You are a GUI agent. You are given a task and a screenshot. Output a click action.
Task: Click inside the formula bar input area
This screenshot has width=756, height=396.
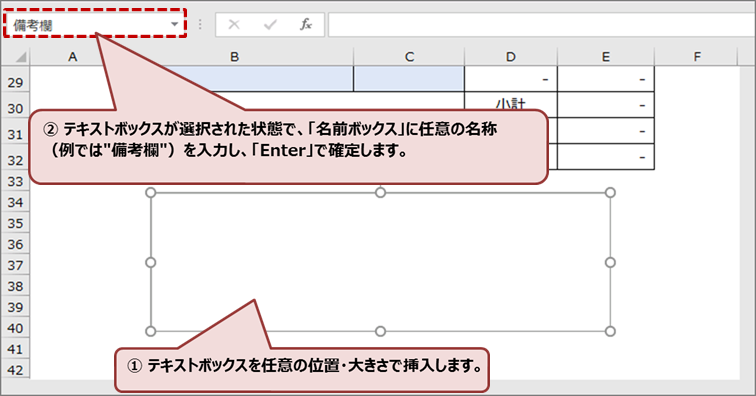(x=541, y=25)
